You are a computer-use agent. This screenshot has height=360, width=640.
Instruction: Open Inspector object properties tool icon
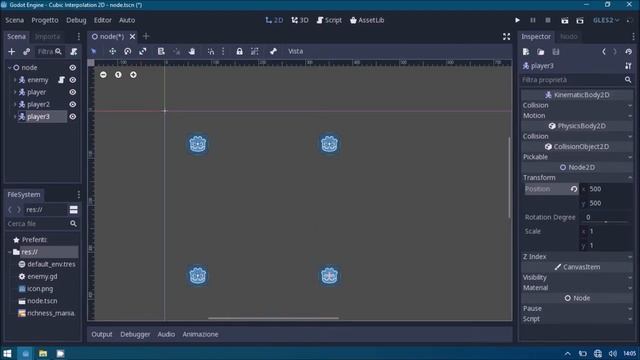click(628, 66)
